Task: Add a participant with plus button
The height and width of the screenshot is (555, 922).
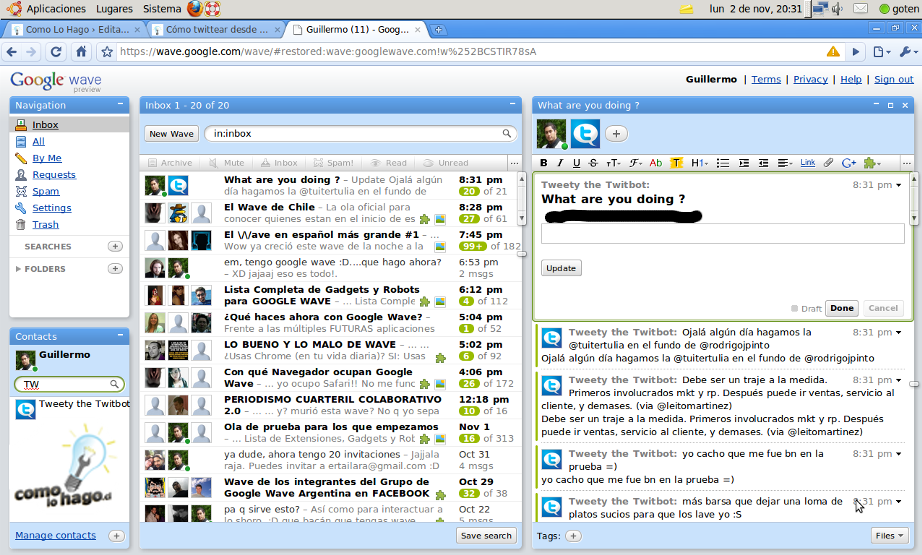Action: (616, 133)
